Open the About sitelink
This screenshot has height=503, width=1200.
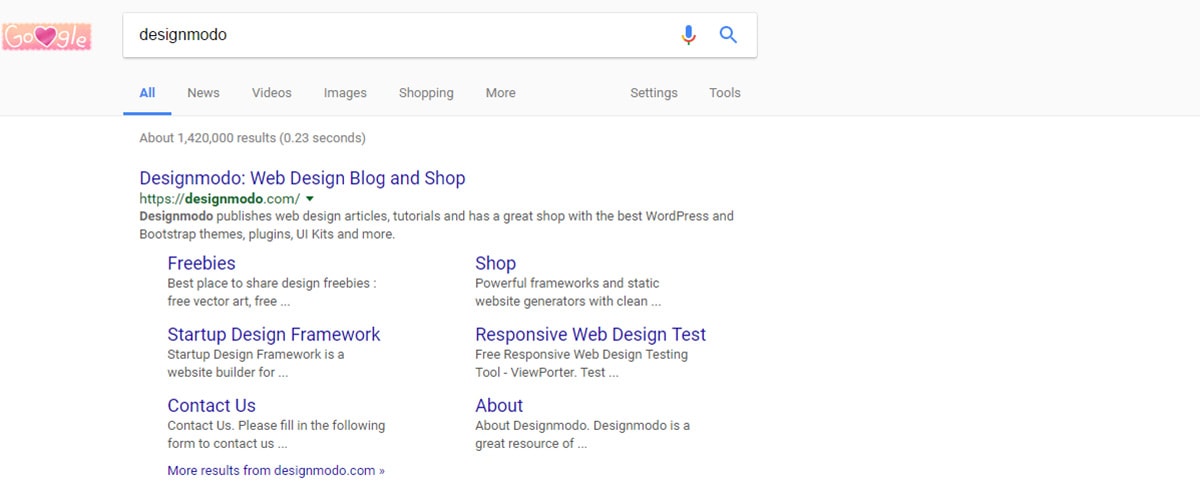click(x=499, y=405)
